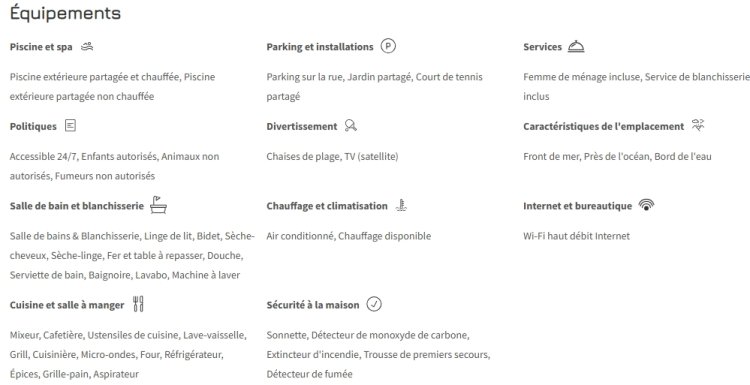Click the bathtub icon next to Salle de bain
The width and height of the screenshot is (750, 385).
158,205
